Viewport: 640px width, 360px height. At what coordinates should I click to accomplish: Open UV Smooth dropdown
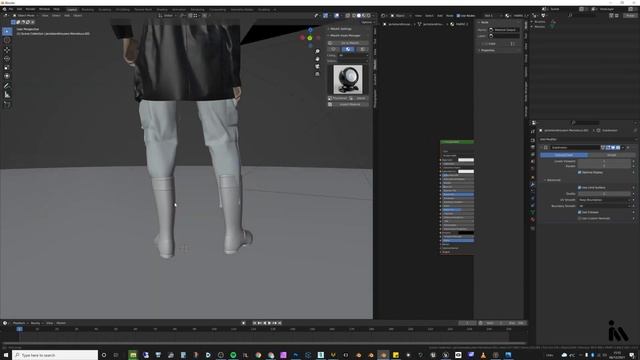click(x=605, y=200)
